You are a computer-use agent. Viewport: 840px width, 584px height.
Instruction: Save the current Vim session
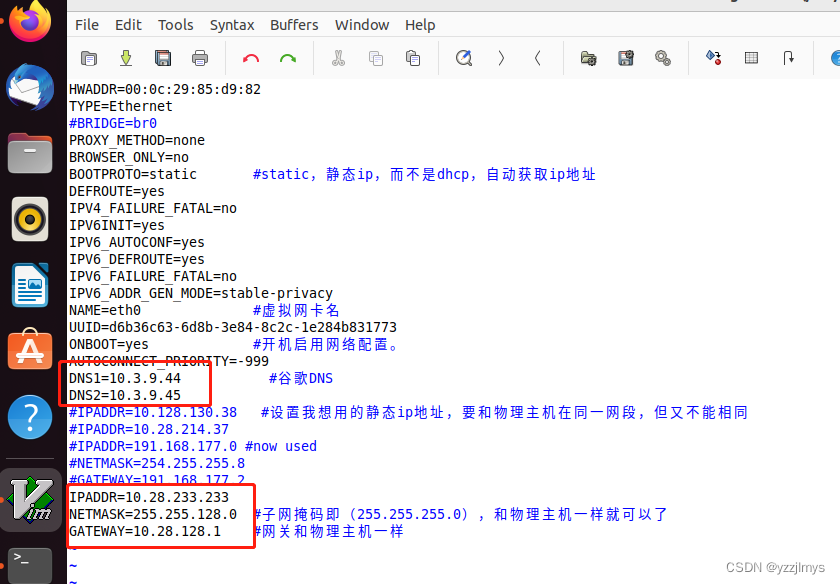tap(625, 58)
